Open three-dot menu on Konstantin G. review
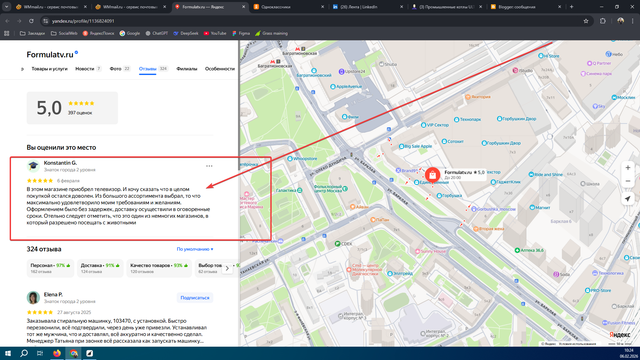Image resolution: width=640 pixels, height=360 pixels. (209, 166)
